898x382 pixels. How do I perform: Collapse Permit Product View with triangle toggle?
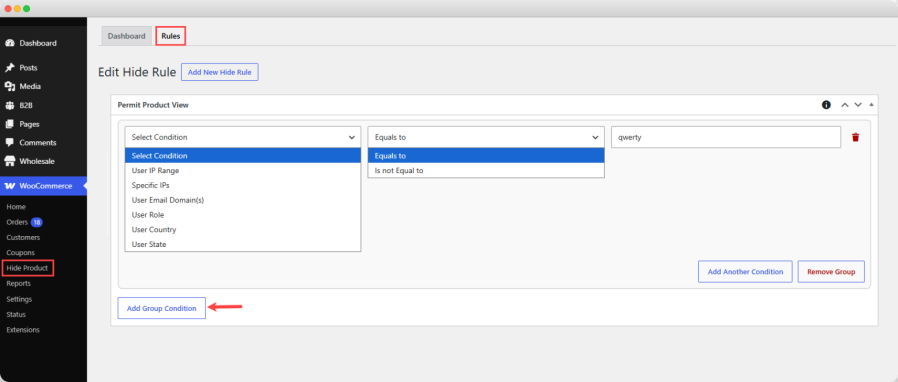coord(871,105)
